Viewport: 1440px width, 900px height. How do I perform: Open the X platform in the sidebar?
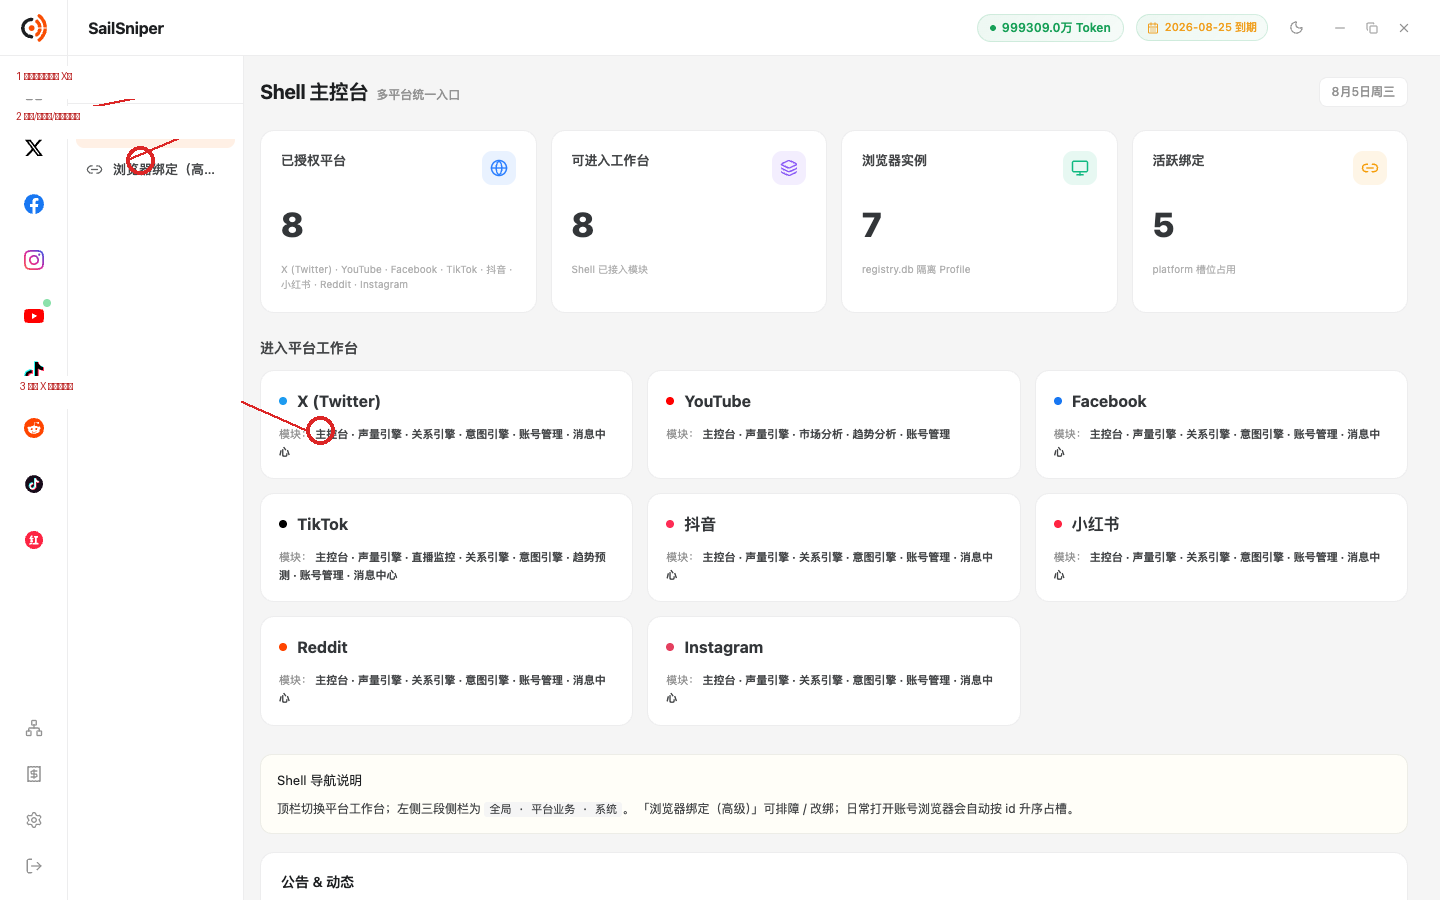tap(34, 148)
